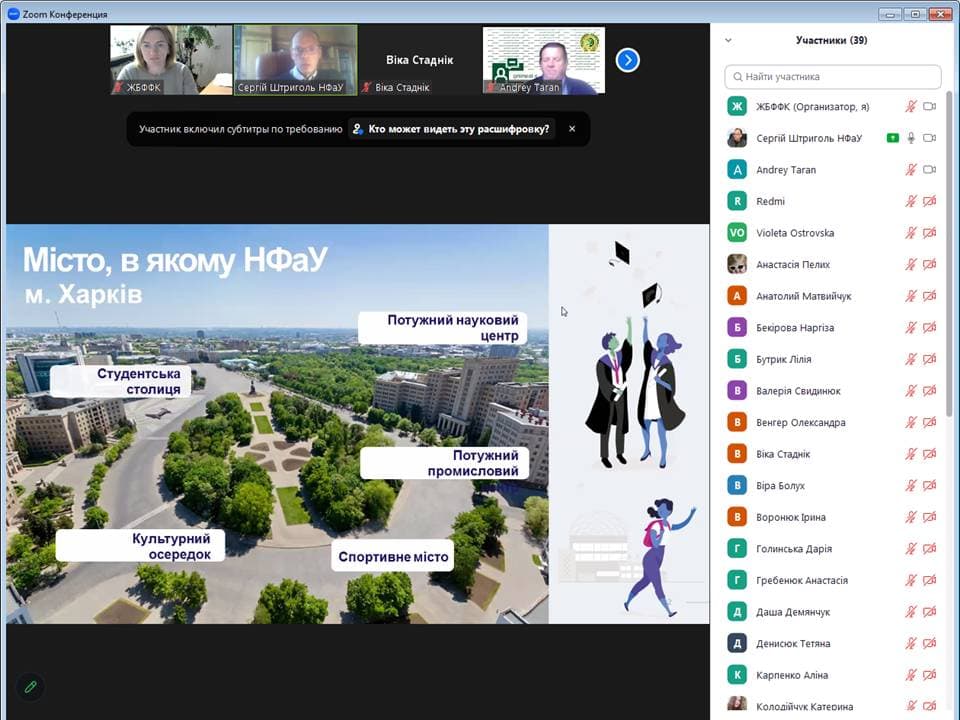Click the next video page arrow
960x720 pixels.
point(628,60)
